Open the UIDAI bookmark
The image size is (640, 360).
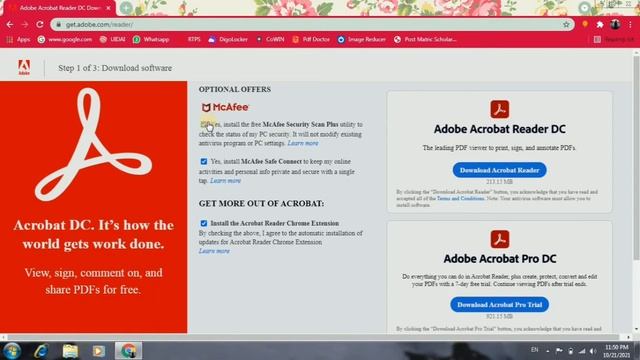coord(113,40)
